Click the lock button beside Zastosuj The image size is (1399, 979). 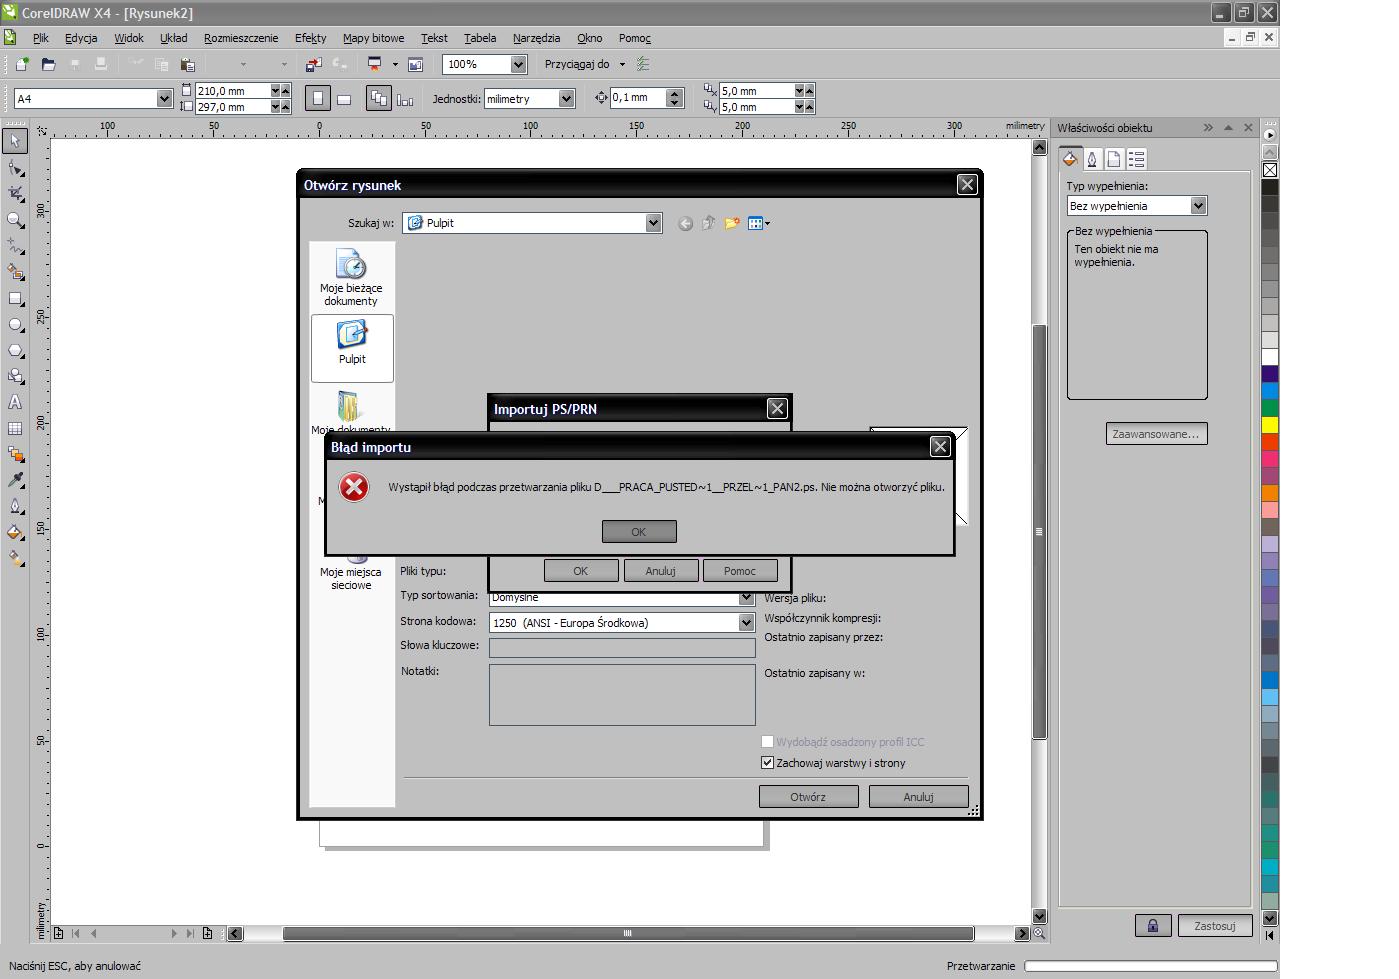1152,926
